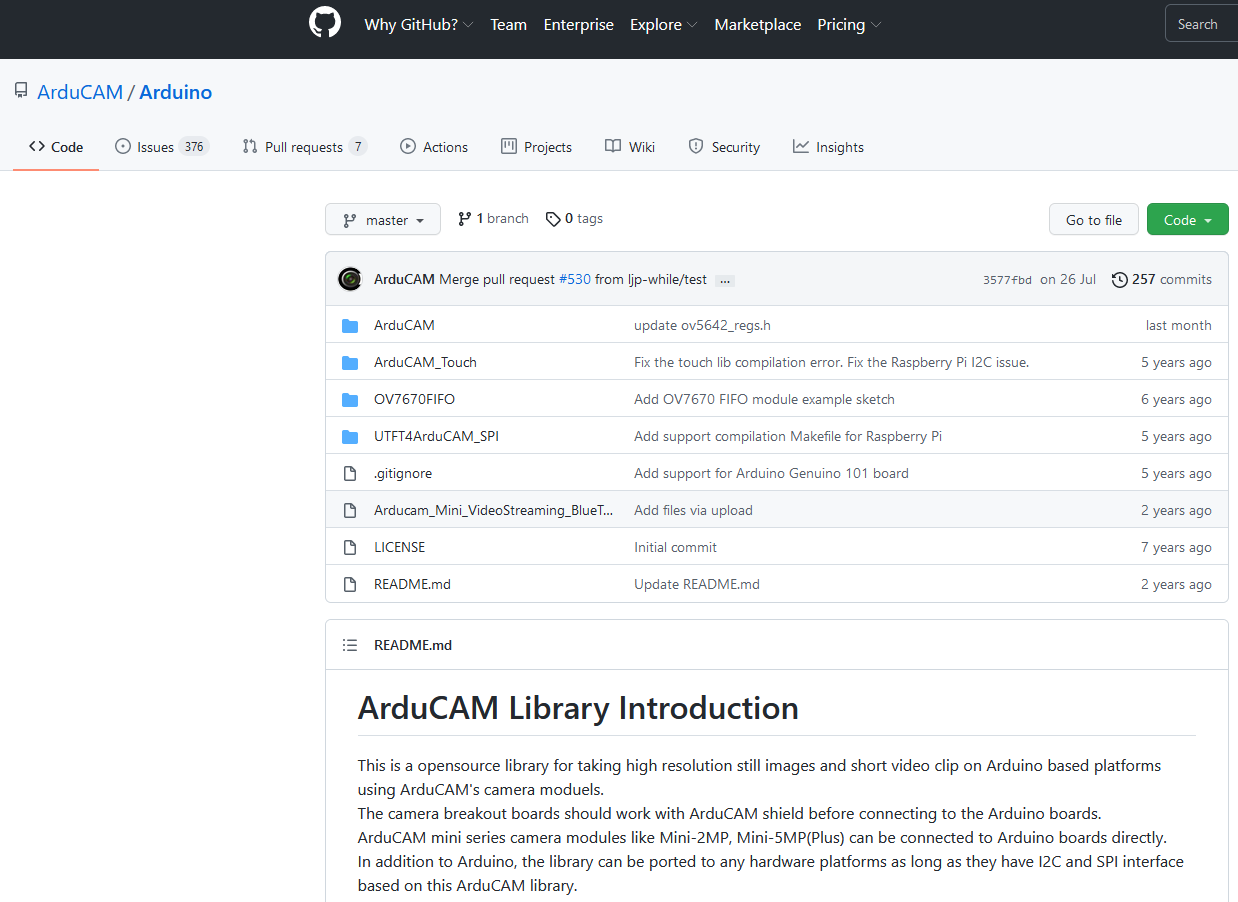Viewport: 1238px width, 902px height.
Task: Click the README.md header title
Action: [413, 645]
